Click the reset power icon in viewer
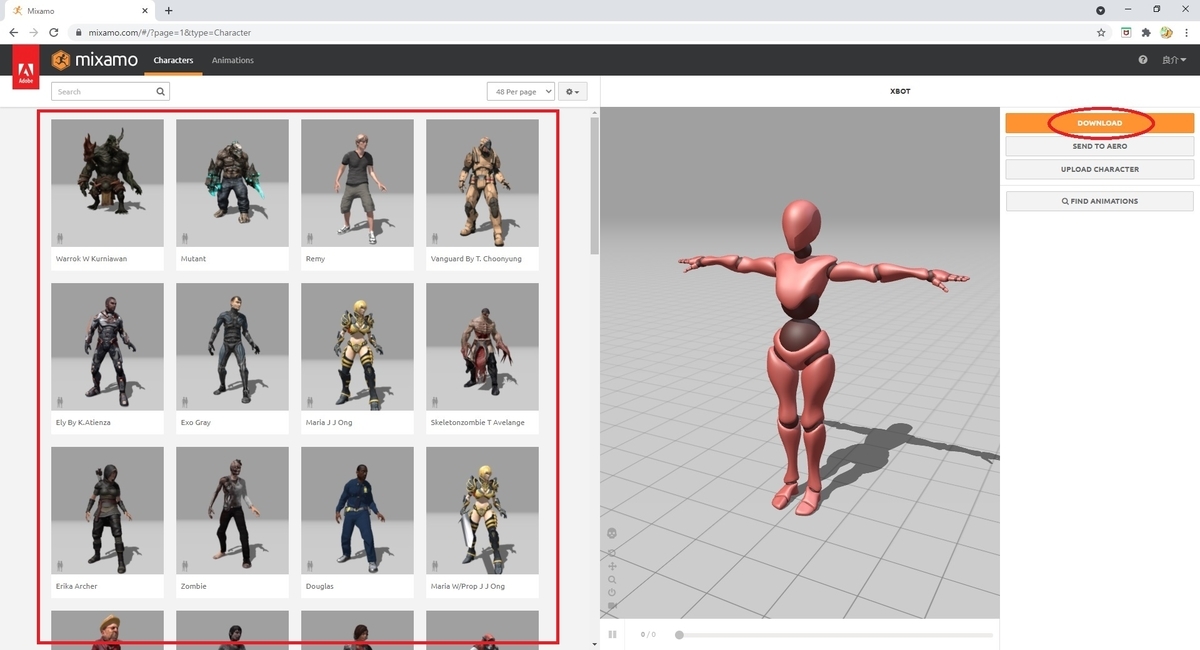1200x650 pixels. [x=612, y=592]
